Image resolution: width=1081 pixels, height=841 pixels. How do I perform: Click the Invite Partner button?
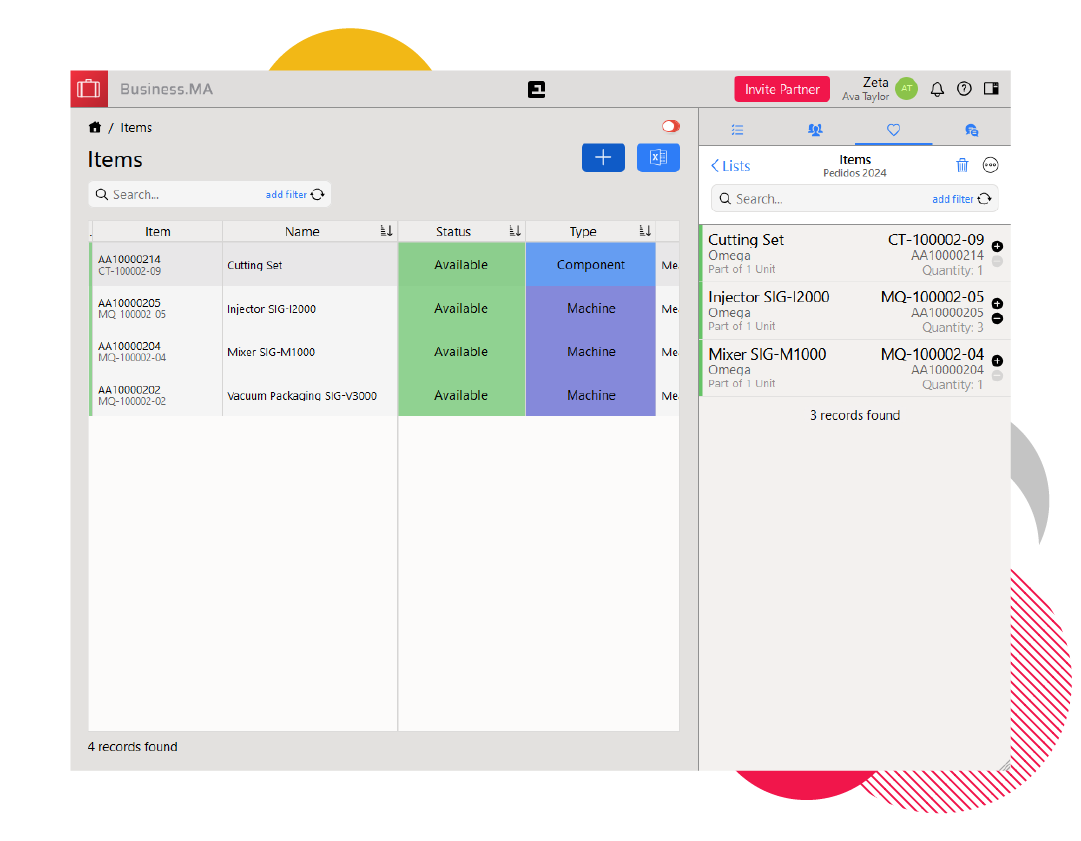[781, 89]
